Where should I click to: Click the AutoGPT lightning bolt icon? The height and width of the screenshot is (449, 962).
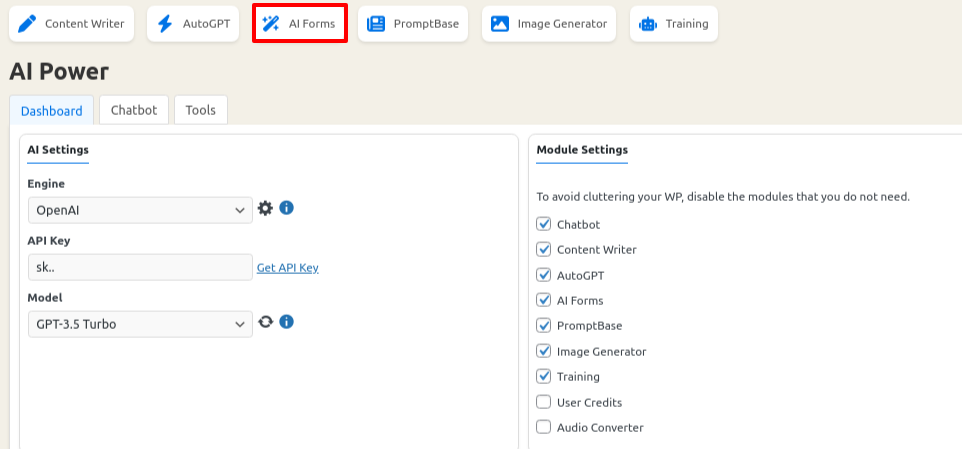pyautogui.click(x=165, y=24)
